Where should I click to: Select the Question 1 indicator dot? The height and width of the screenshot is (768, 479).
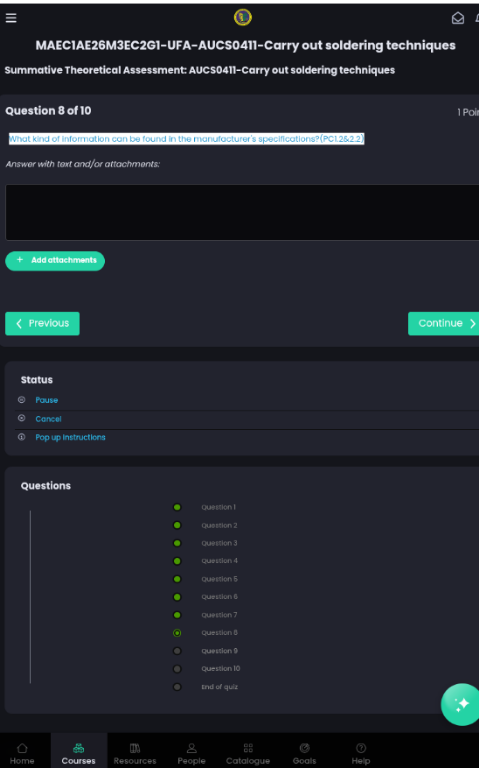click(177, 507)
